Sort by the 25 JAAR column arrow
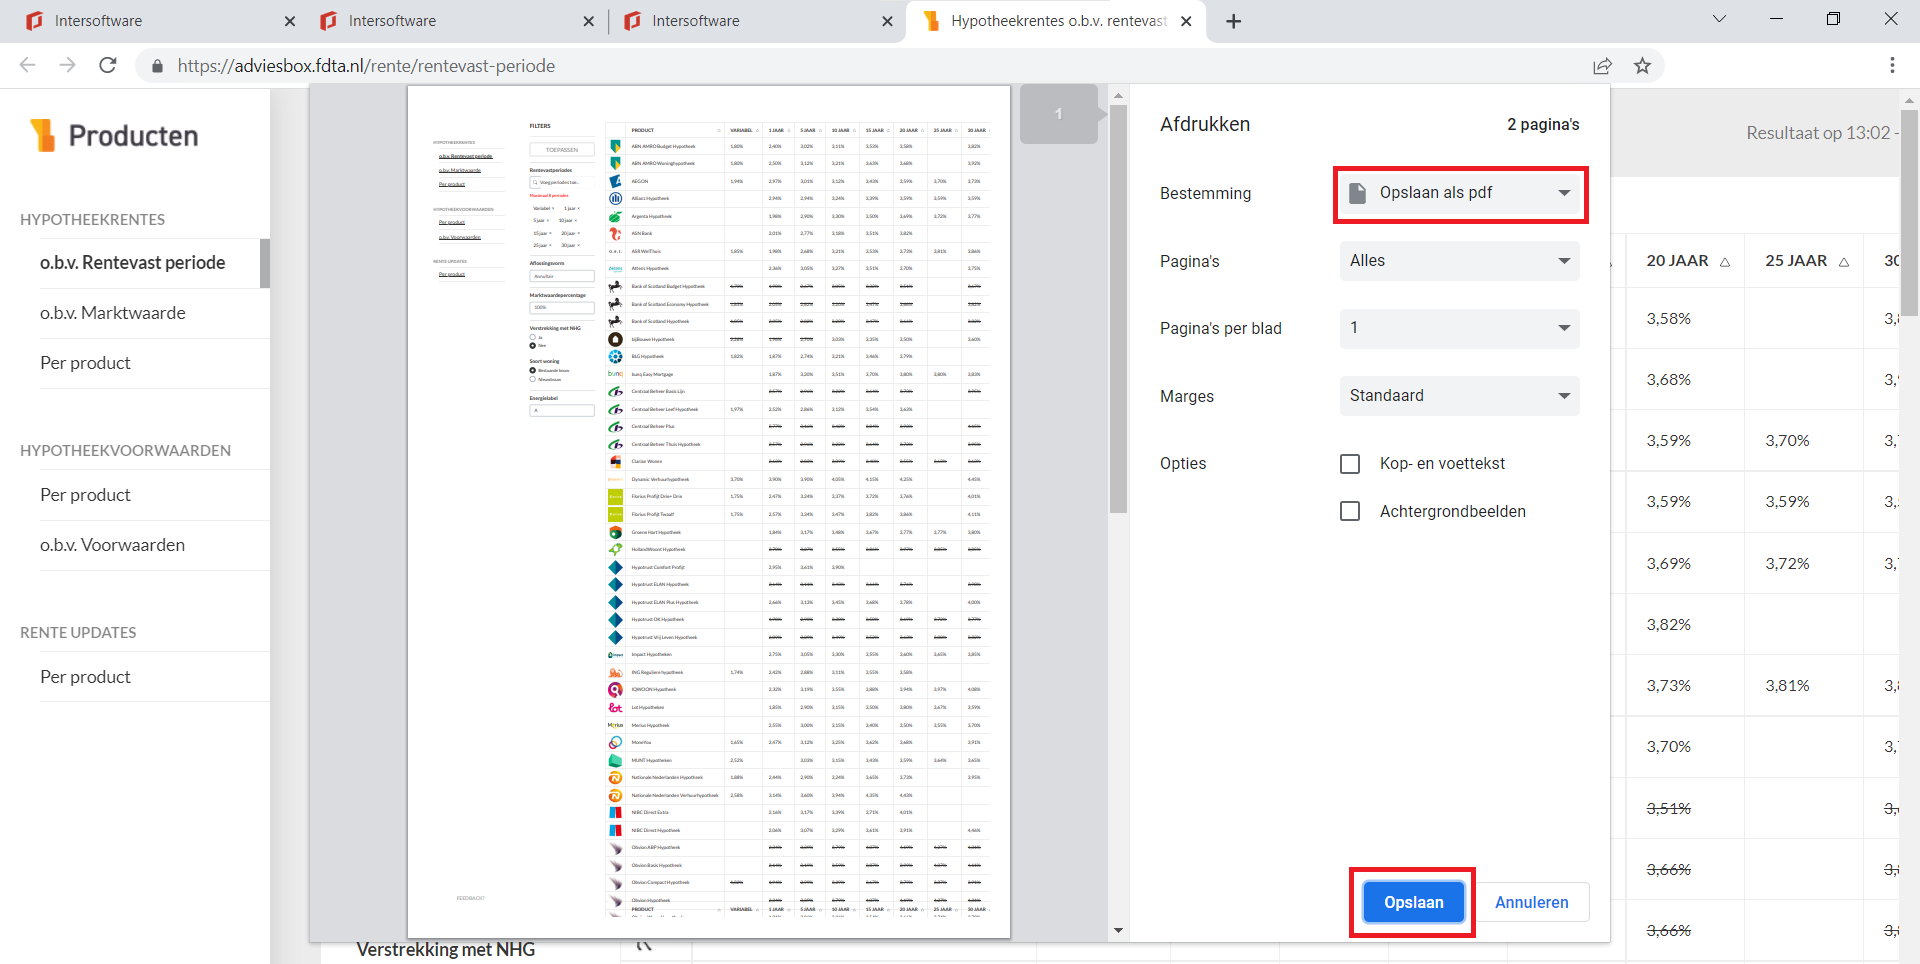1920x964 pixels. (x=1844, y=262)
